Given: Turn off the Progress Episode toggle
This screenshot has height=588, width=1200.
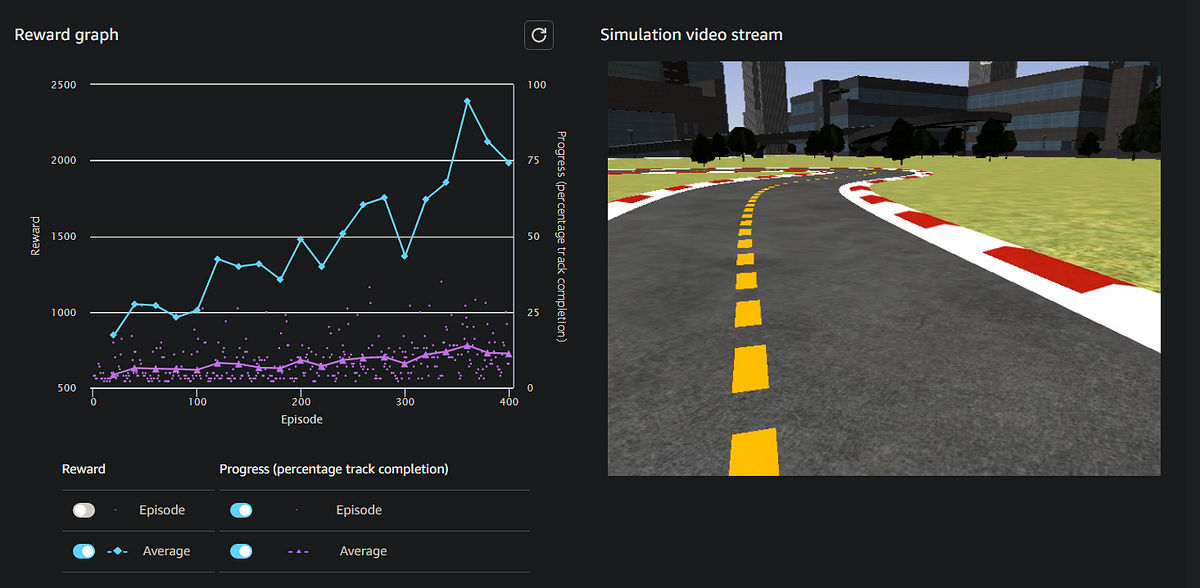Looking at the screenshot, I should [241, 510].
